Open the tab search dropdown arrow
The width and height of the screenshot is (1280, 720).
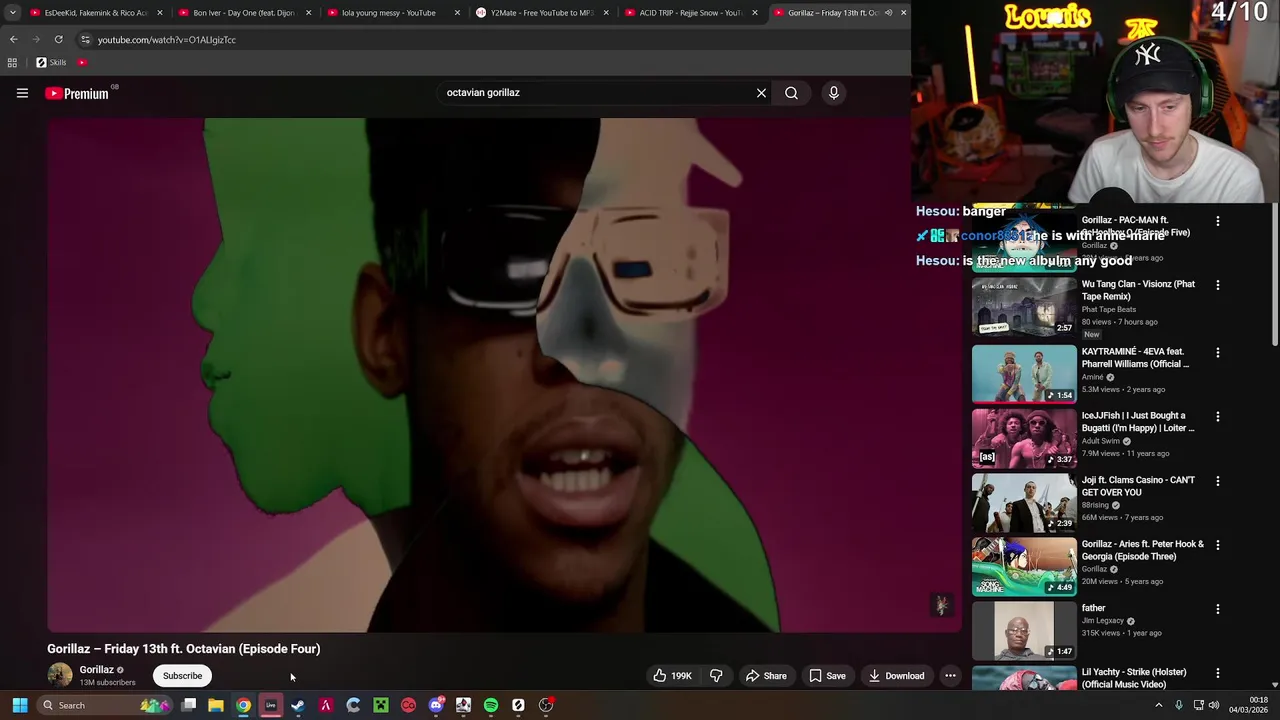pos(13,13)
